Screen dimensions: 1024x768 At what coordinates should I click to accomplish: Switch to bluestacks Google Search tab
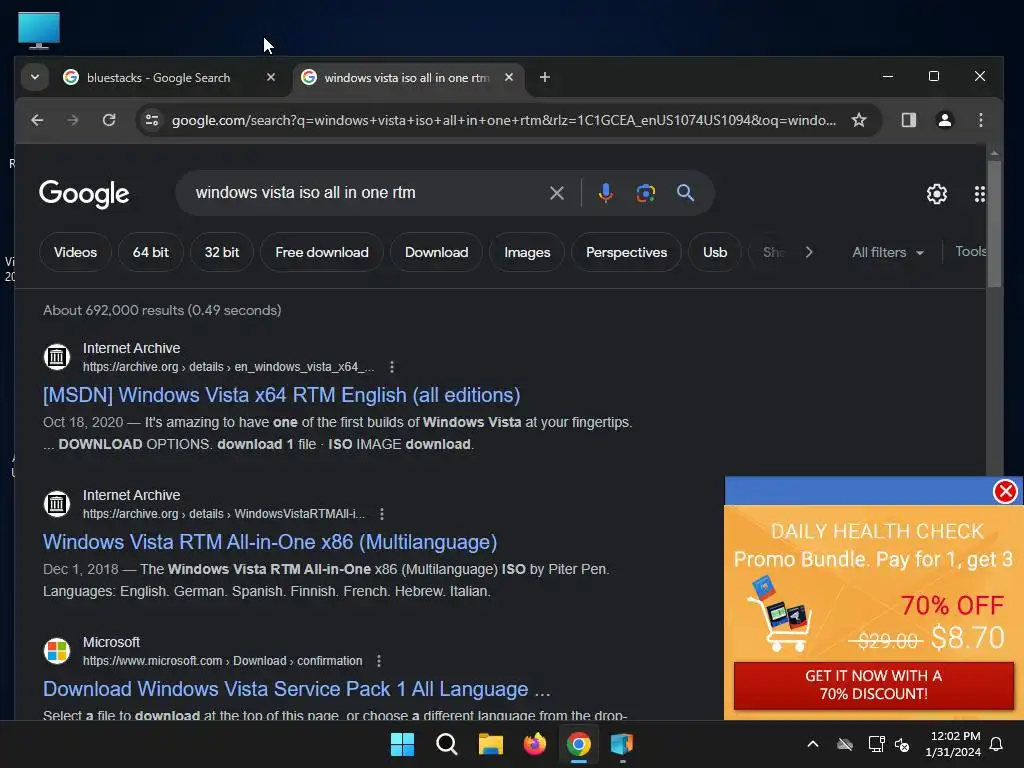point(159,78)
